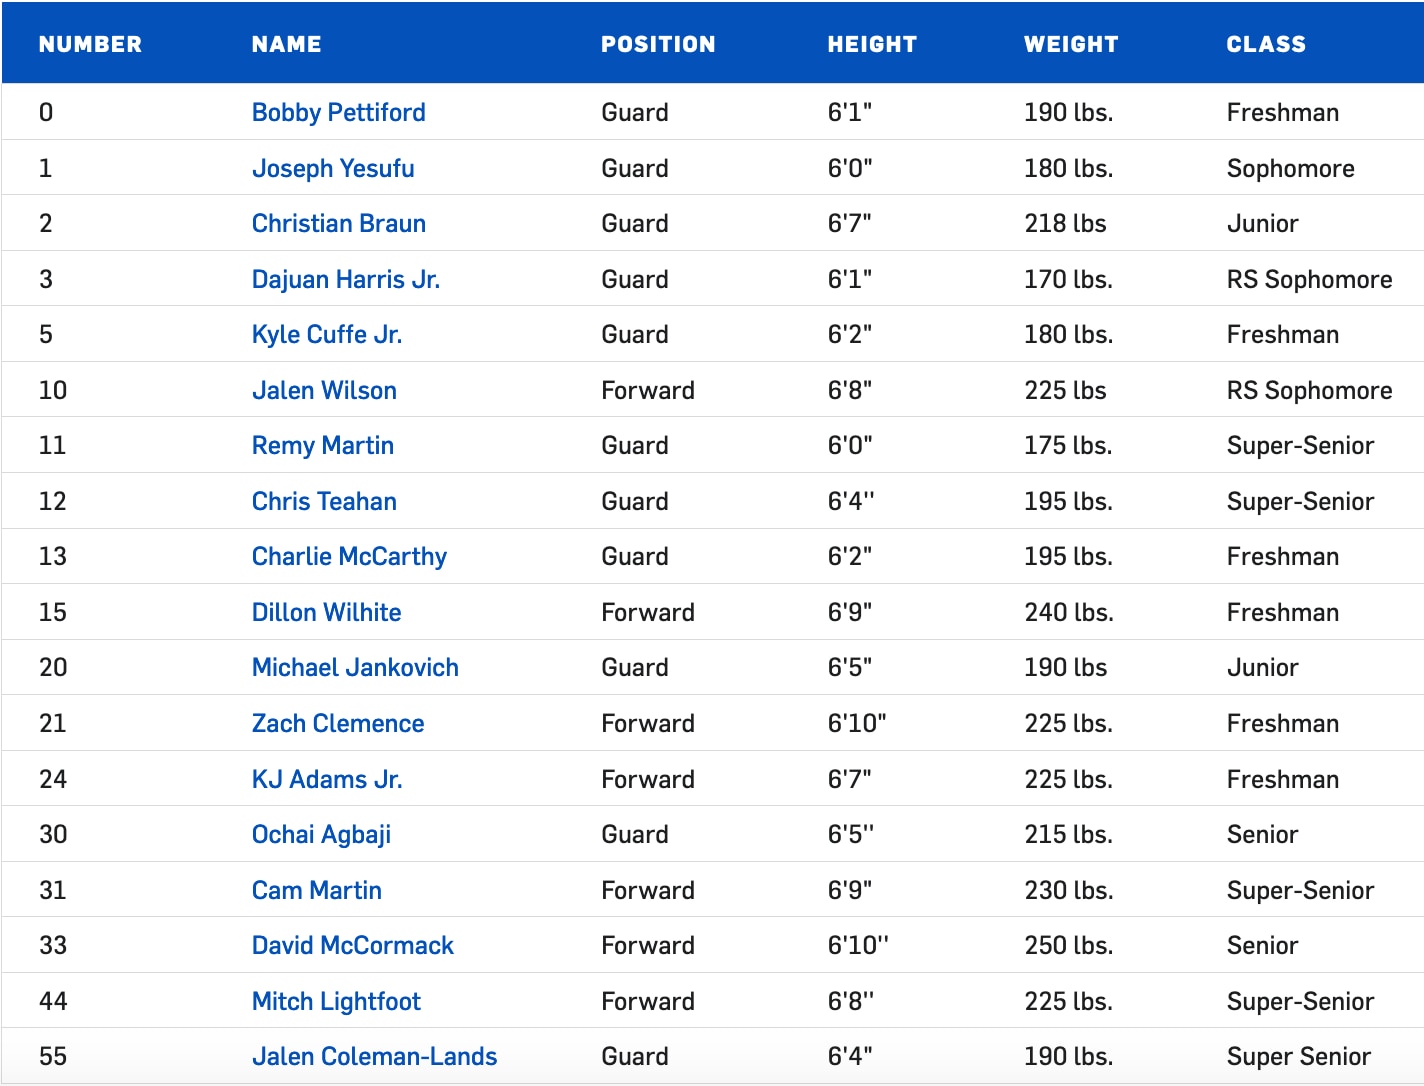Viewport: 1424px width, 1086px height.
Task: Select the Dajuan Harris Jr. link
Action: tap(345, 279)
